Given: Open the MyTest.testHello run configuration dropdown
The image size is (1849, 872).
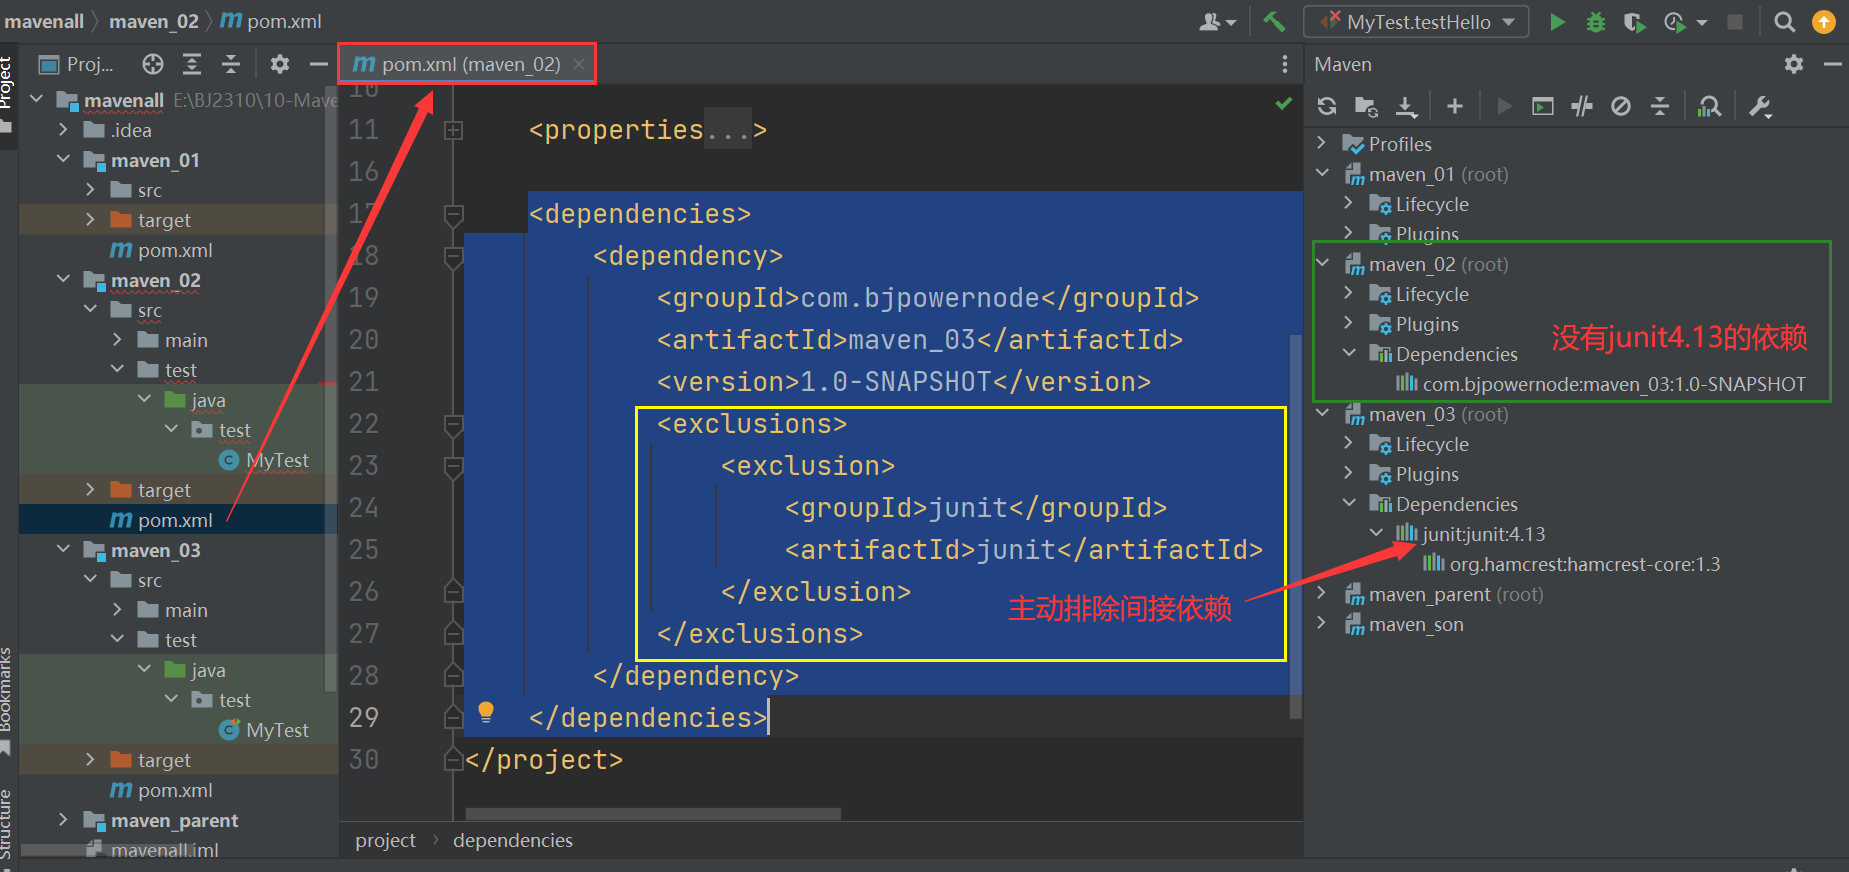Looking at the screenshot, I should [x=1416, y=21].
